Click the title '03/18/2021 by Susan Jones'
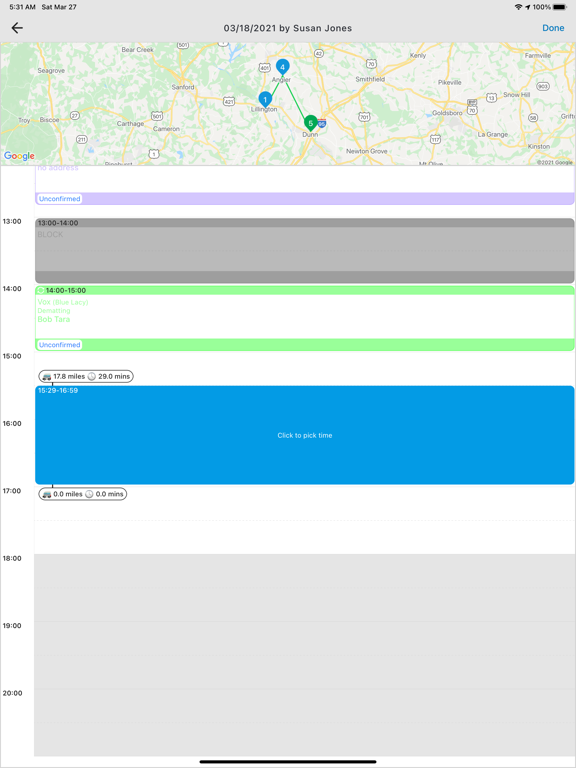The image size is (576, 768). pyautogui.click(x=288, y=28)
